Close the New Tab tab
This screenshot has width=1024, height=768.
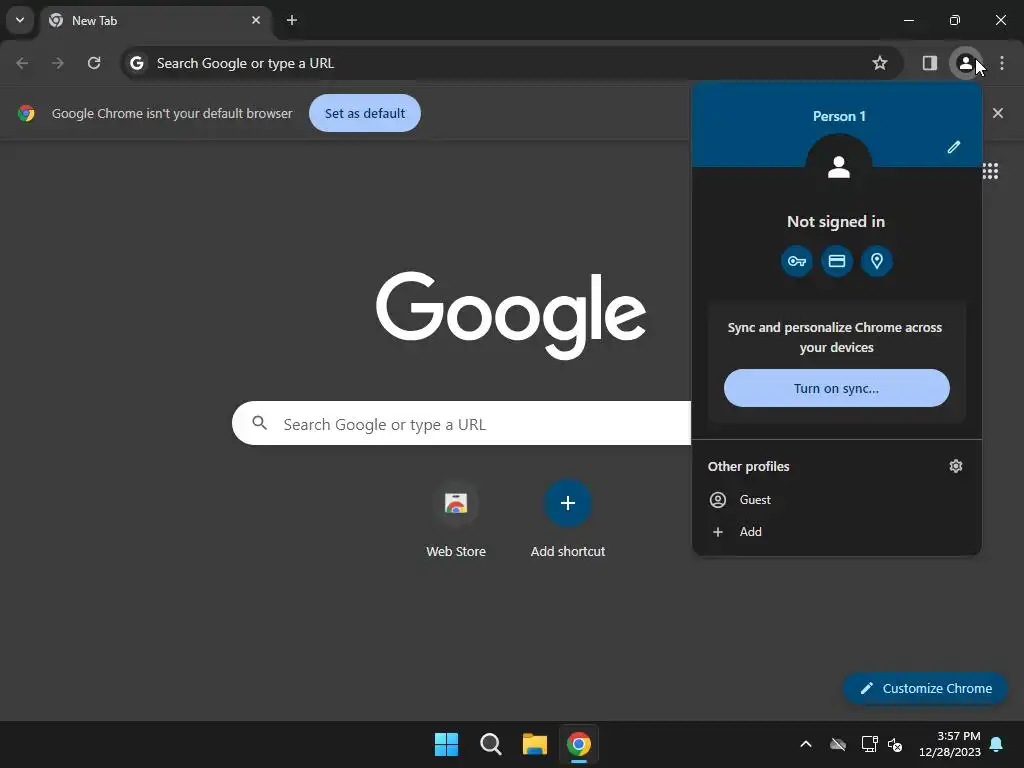tap(256, 20)
